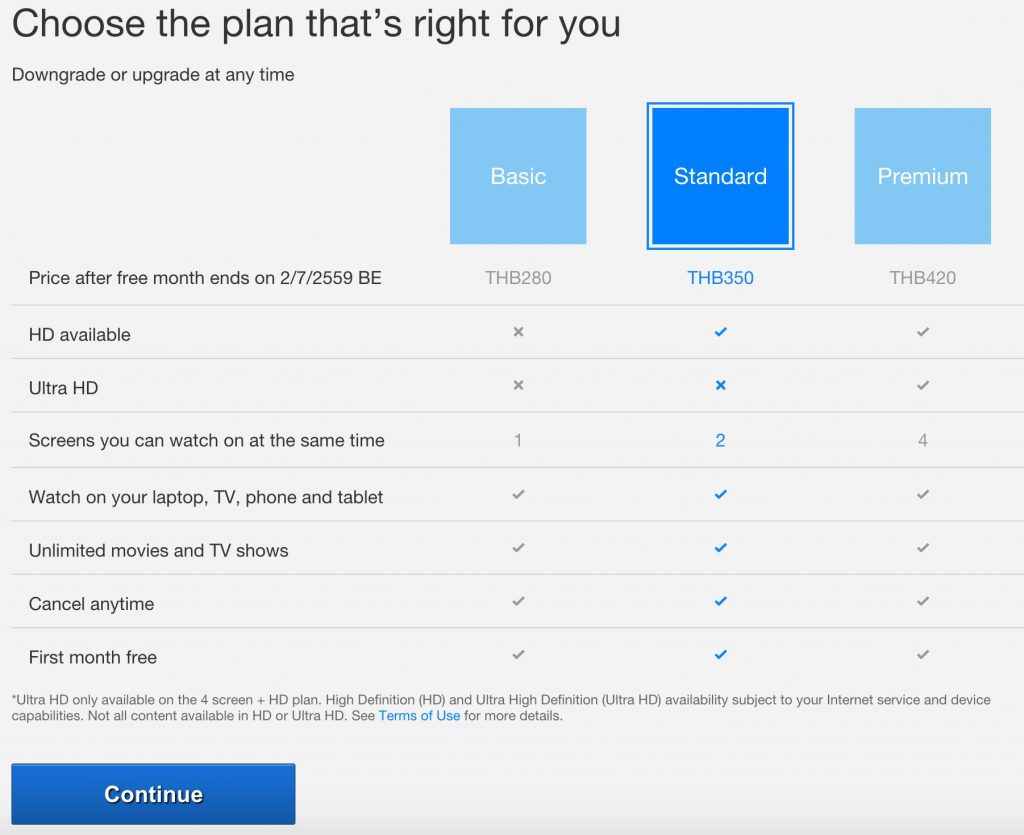
Task: Click the THB420 Premium price
Action: click(x=923, y=278)
